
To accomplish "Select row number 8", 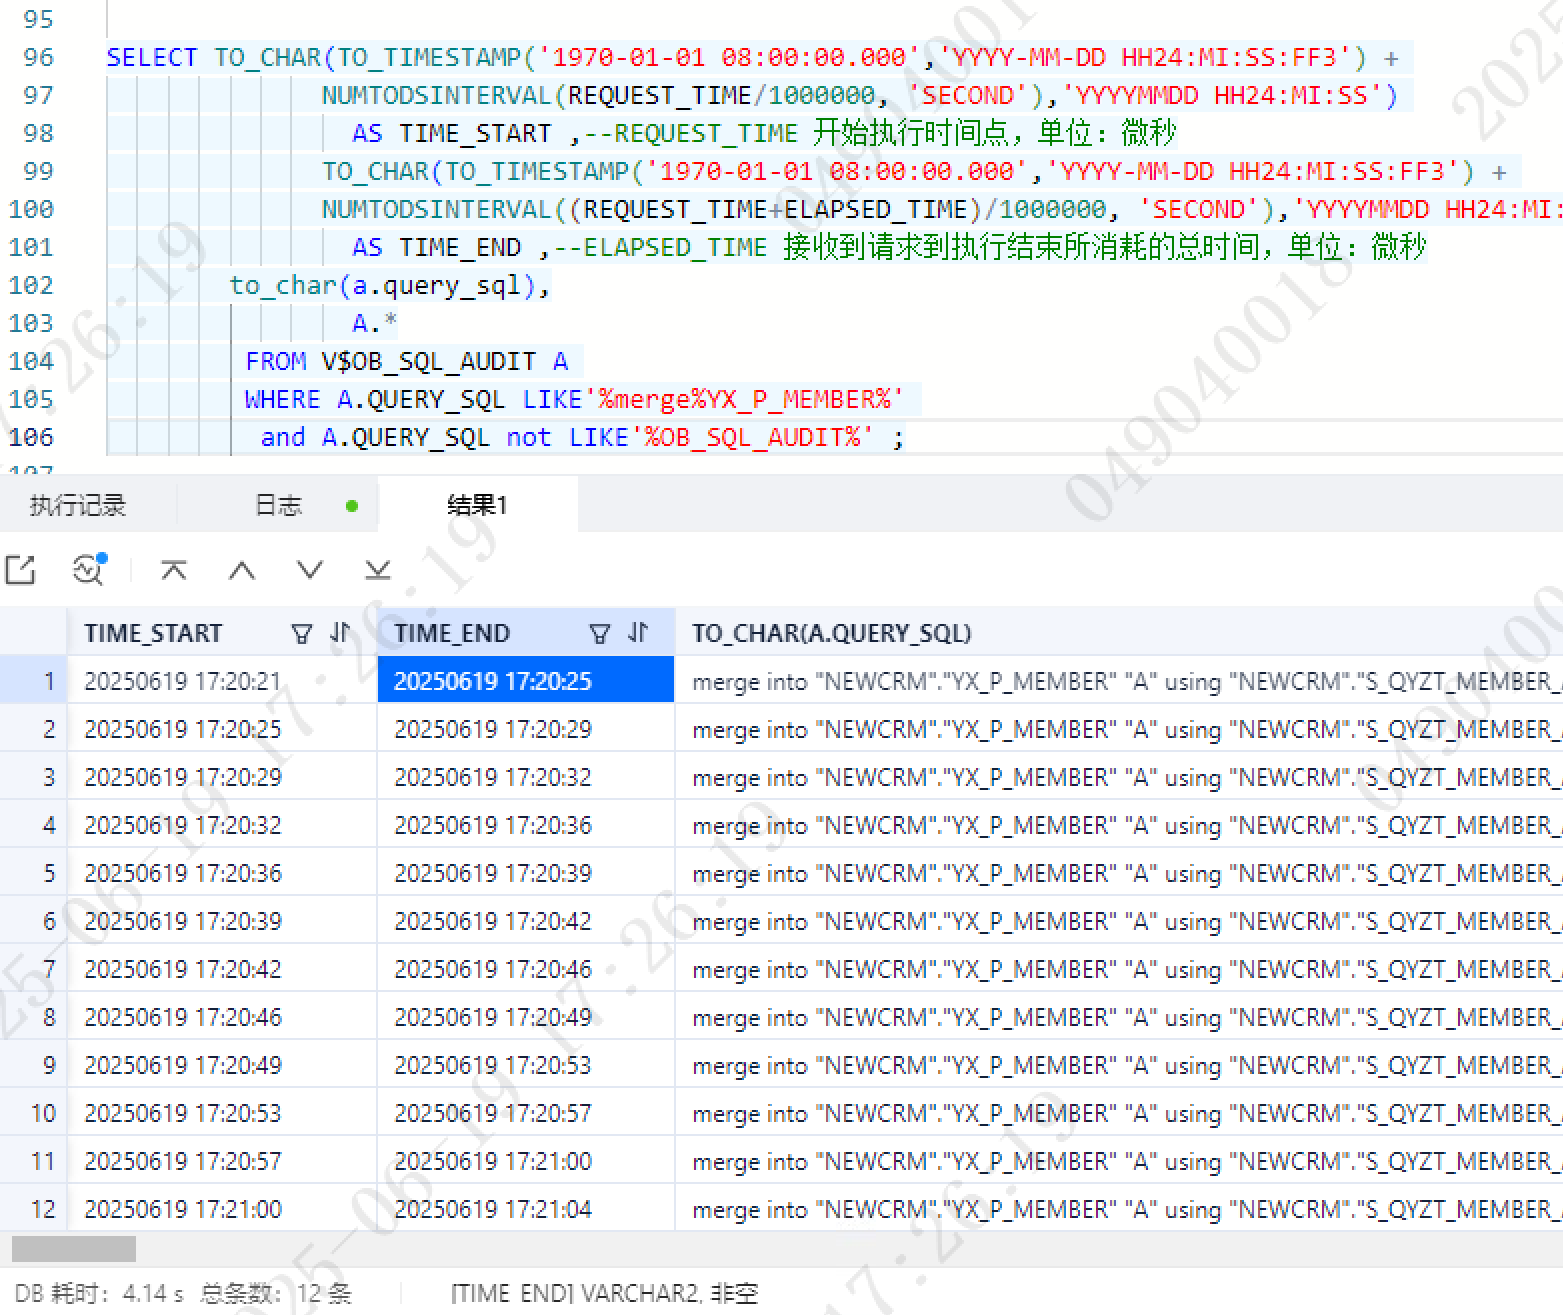I will 34,1017.
